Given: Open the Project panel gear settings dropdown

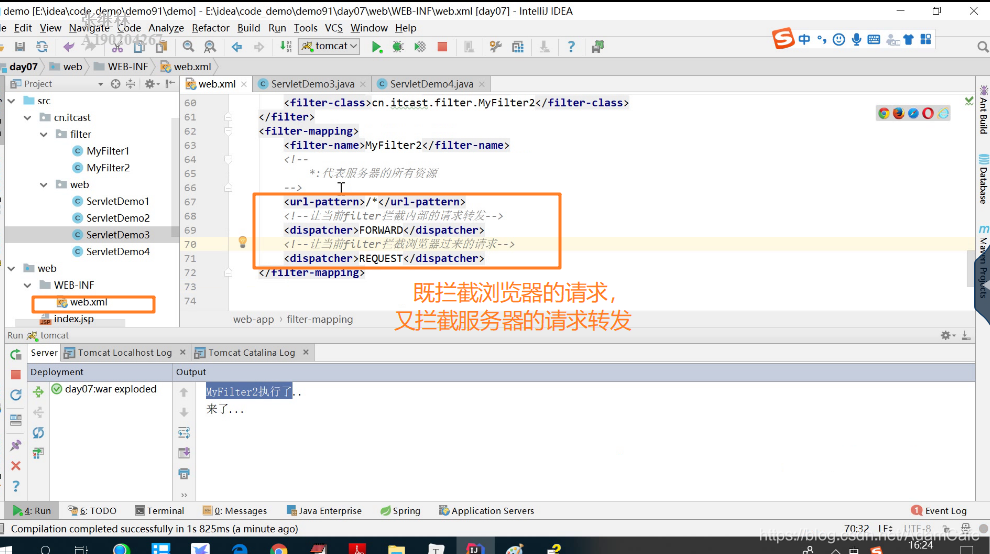Looking at the screenshot, I should (150, 83).
